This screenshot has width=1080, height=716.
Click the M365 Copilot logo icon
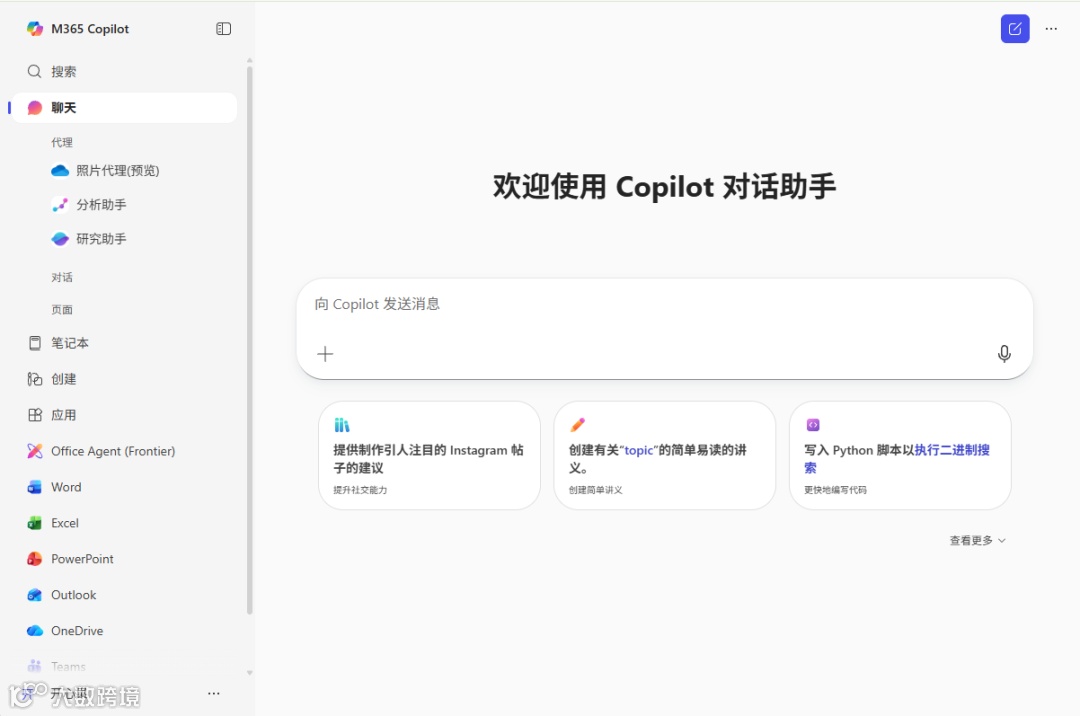tap(34, 29)
